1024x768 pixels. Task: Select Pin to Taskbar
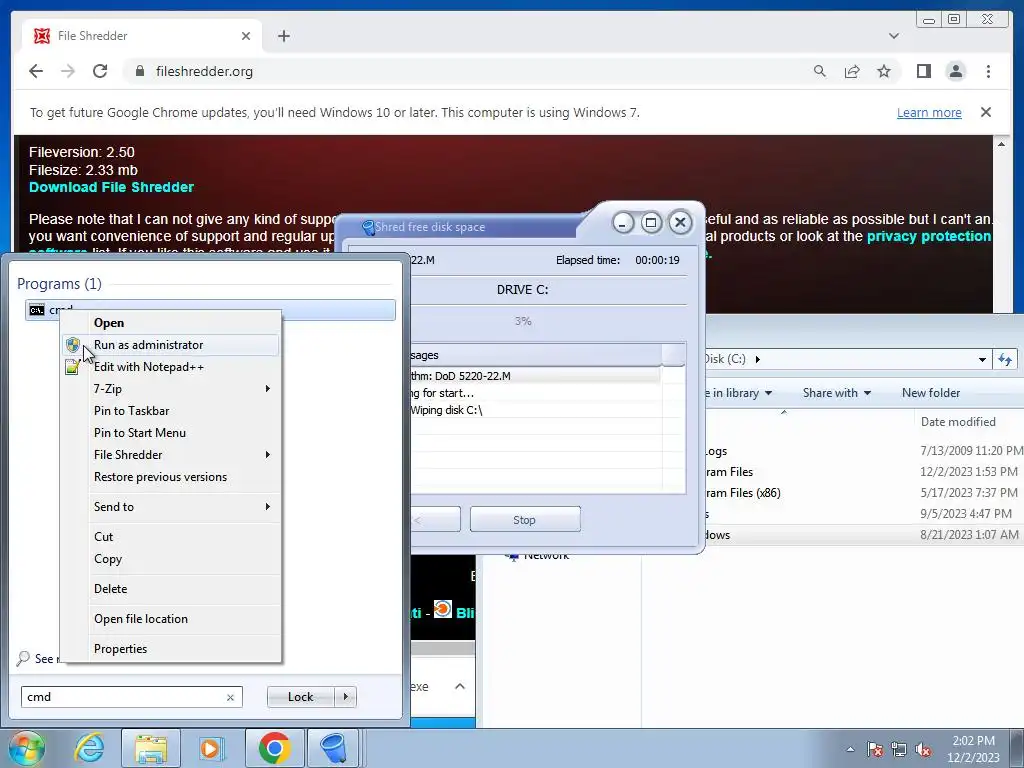[x=170, y=411]
